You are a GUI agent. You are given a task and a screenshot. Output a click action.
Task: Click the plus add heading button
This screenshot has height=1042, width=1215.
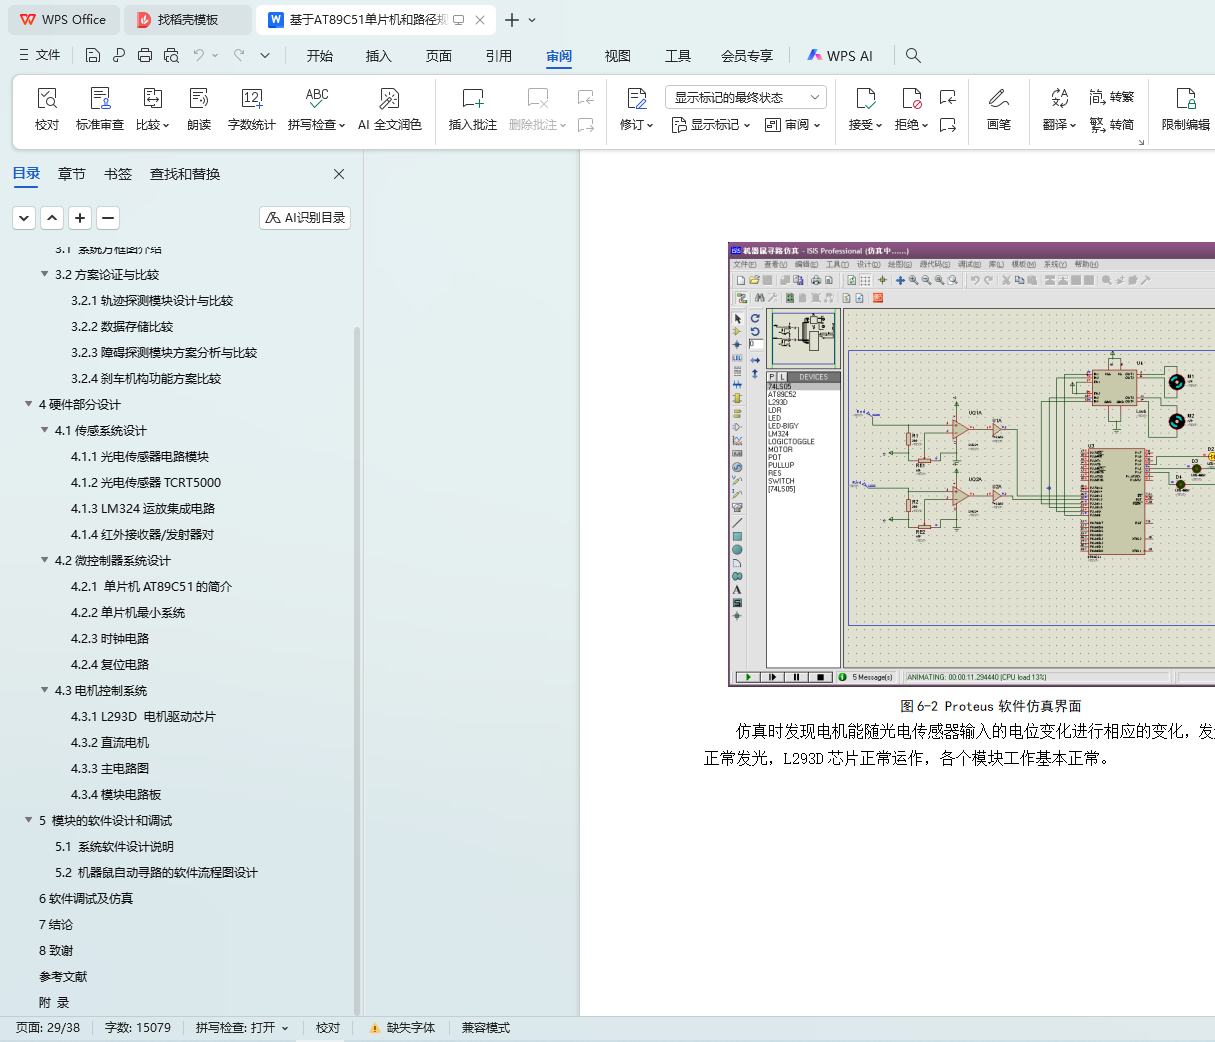(80, 217)
